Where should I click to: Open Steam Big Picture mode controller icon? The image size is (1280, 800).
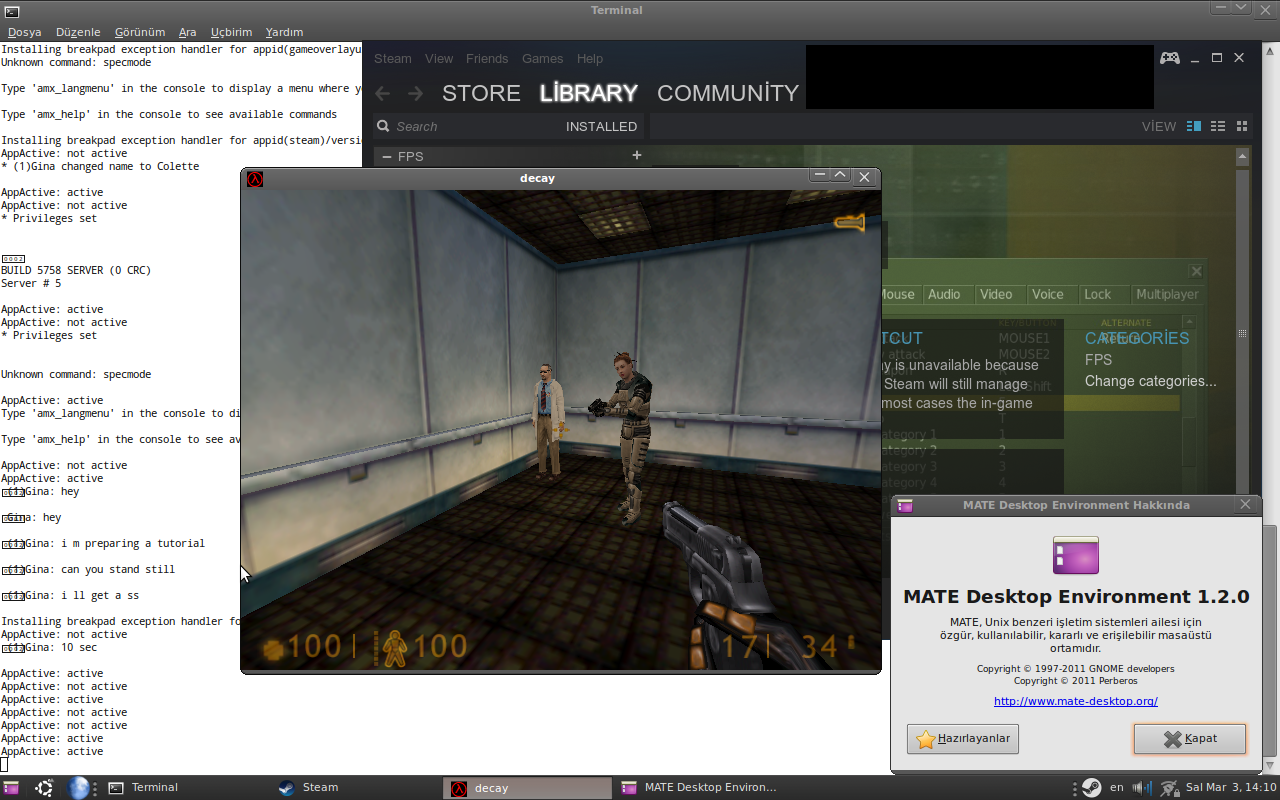point(1169,58)
